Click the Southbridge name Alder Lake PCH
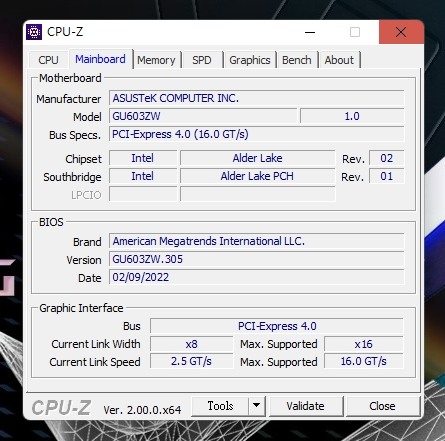 click(257, 176)
